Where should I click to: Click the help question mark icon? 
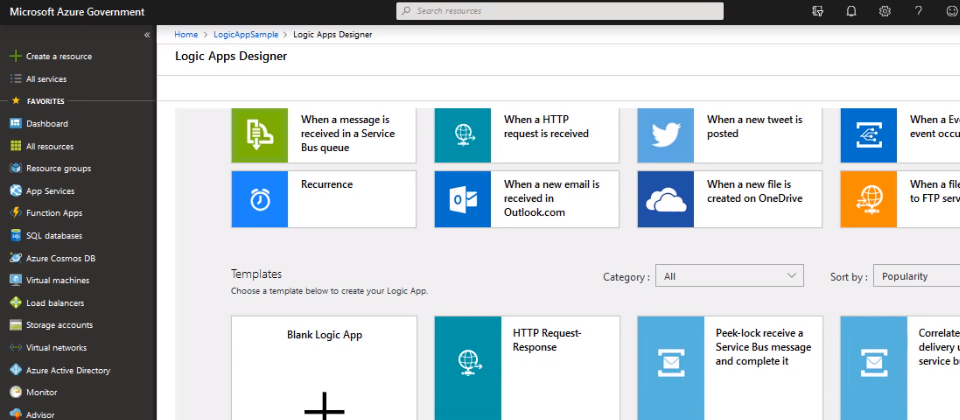pyautogui.click(x=918, y=11)
